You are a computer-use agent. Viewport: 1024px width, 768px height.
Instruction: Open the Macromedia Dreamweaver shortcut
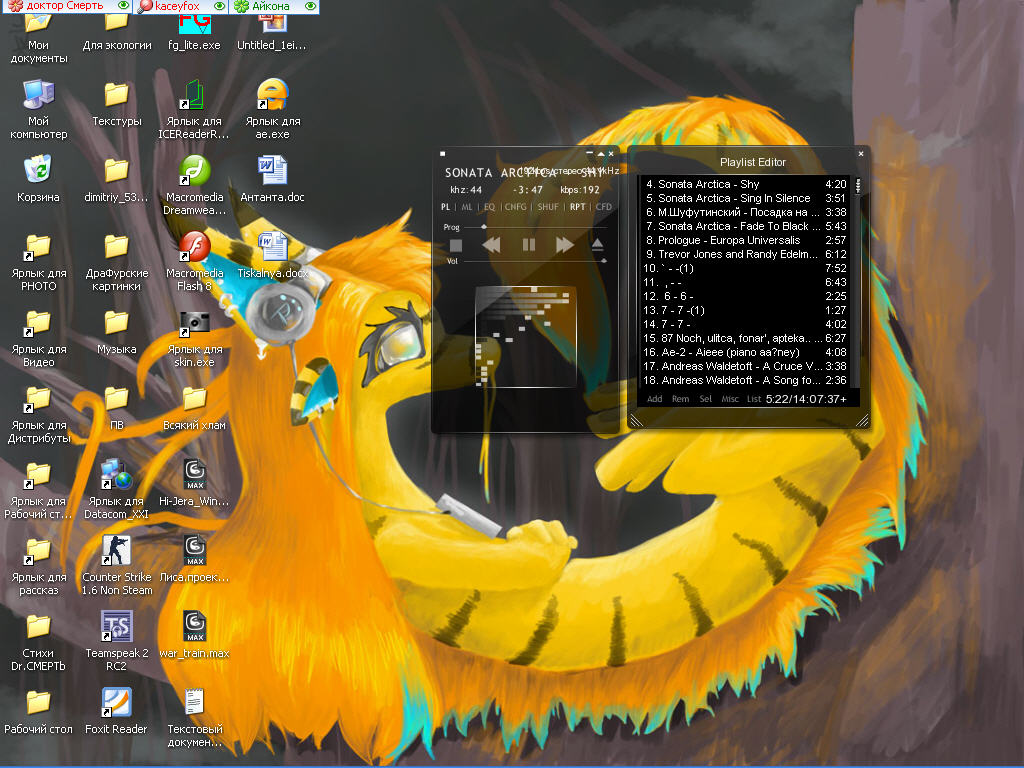coord(195,172)
